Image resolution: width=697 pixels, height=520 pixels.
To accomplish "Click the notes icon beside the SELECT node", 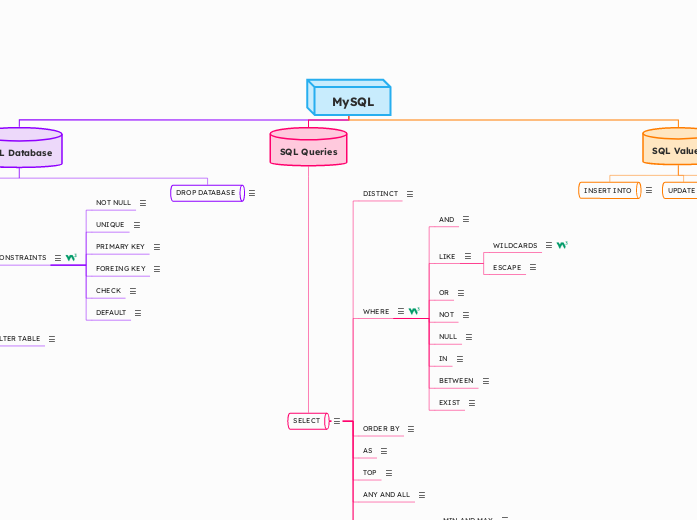I will 337,421.
